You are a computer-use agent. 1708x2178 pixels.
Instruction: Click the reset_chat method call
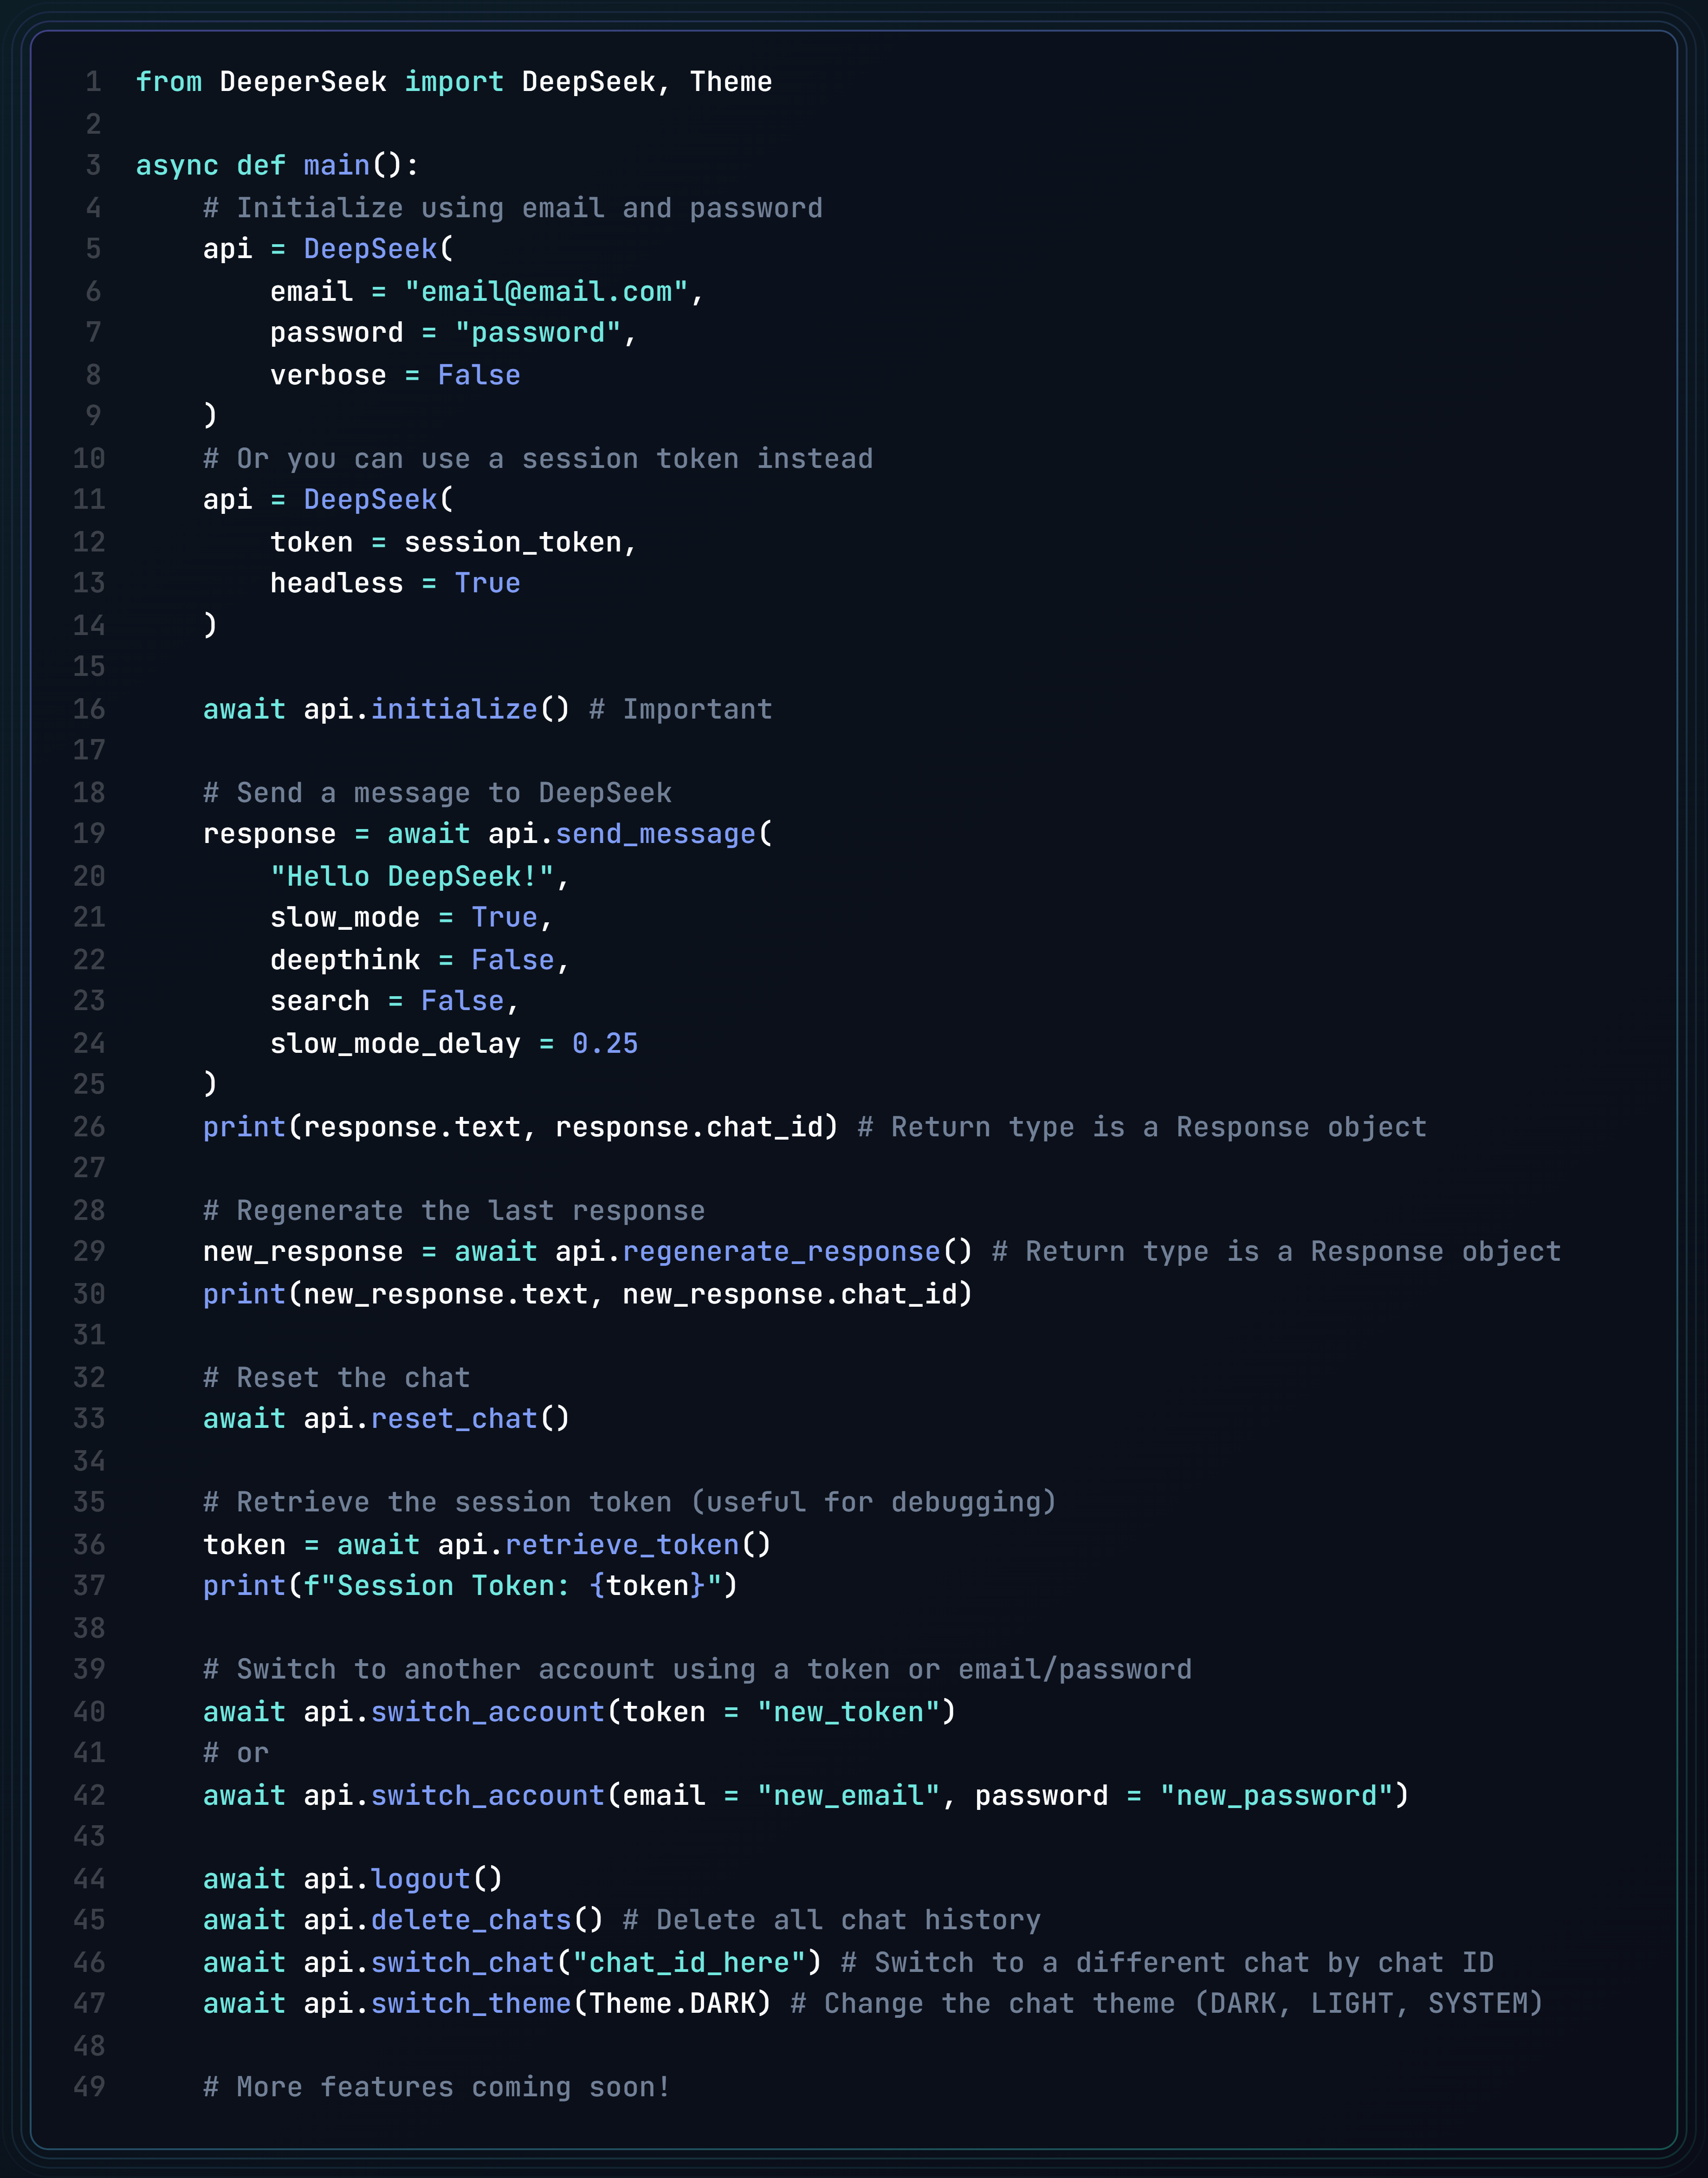454,1419
